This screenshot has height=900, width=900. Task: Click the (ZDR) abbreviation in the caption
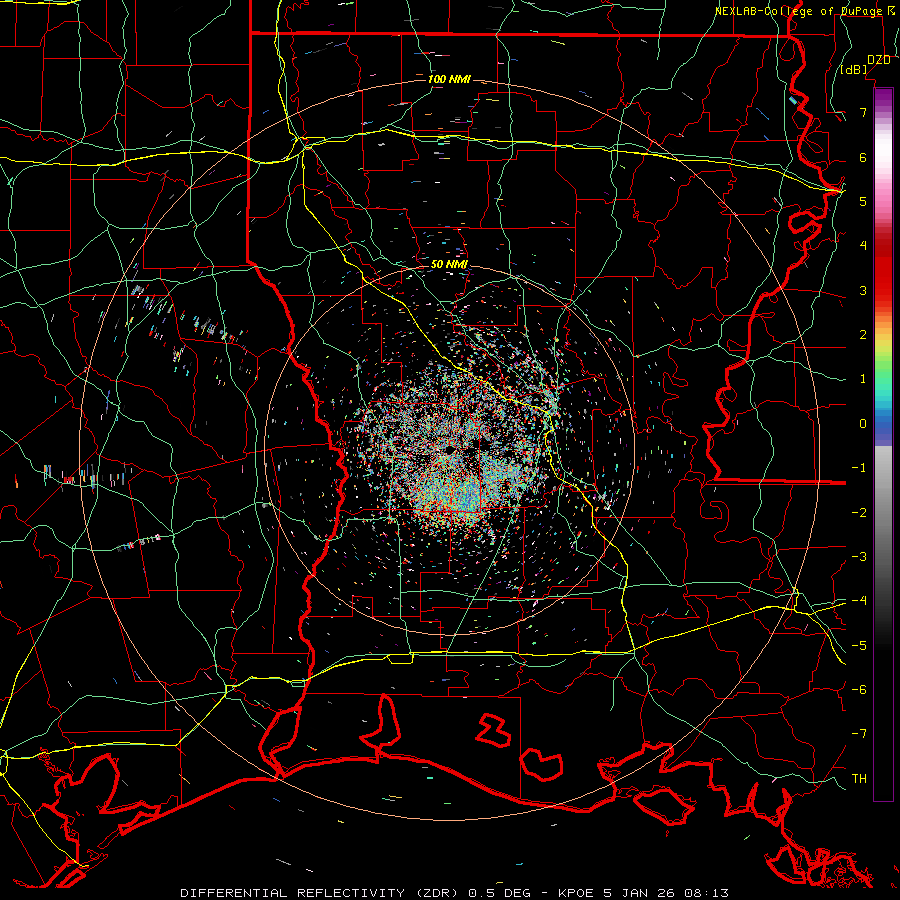click(437, 893)
